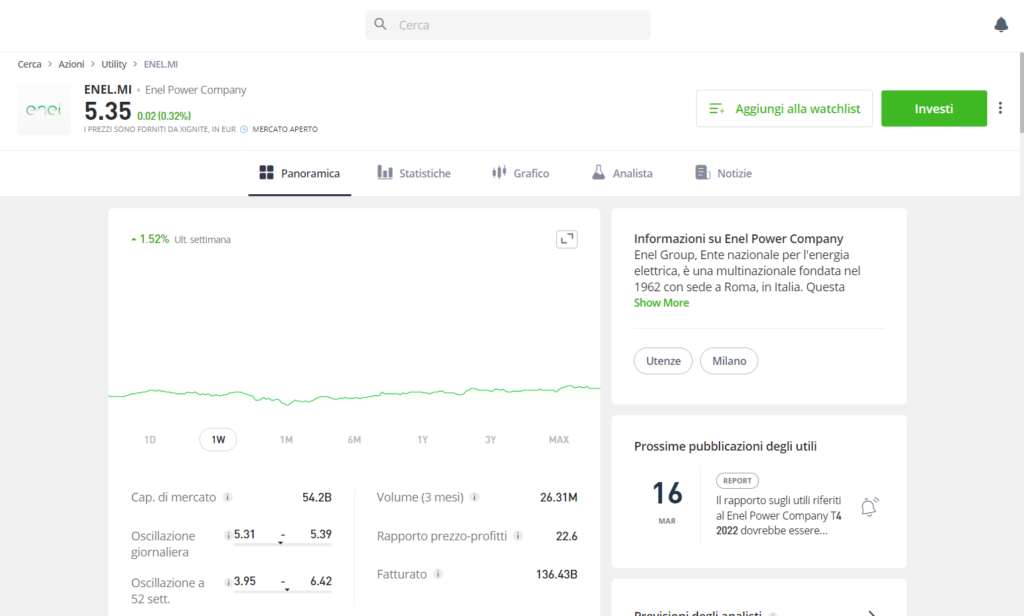The image size is (1024, 616).
Task: Open the notifications bell
Action: tap(1000, 25)
